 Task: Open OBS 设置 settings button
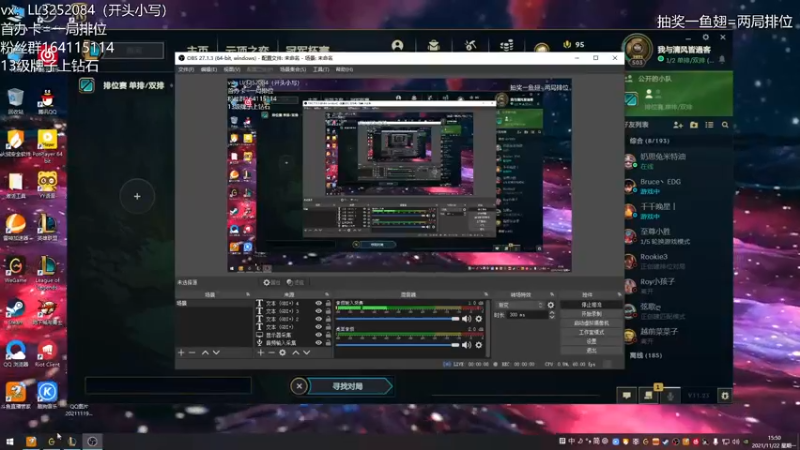click(x=591, y=341)
